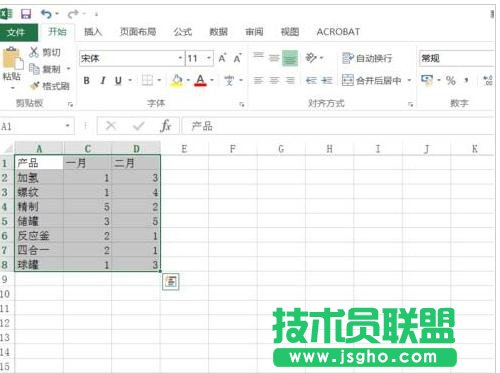Click the Quick Analysis button below table
The height and width of the screenshot is (373, 500).
tap(171, 282)
